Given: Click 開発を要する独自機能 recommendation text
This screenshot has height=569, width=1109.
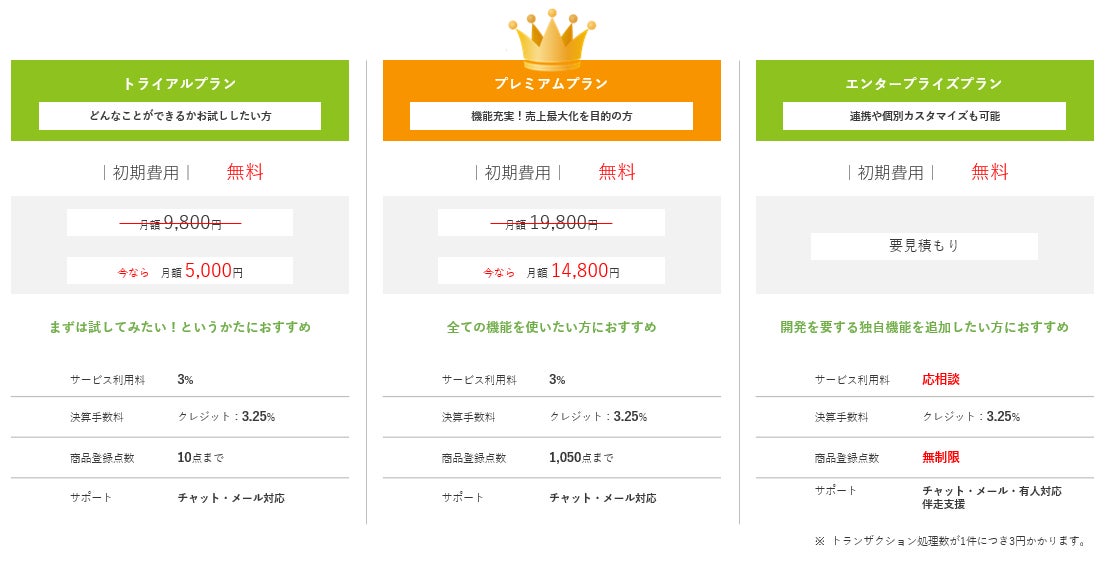Looking at the screenshot, I should tap(924, 327).
